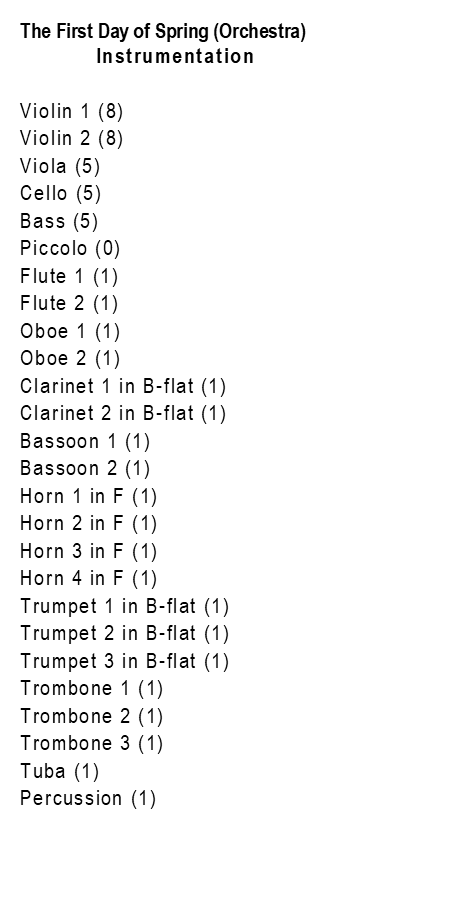
Task: Select Trumpet 1 in B-flat entry
Action: (125, 607)
